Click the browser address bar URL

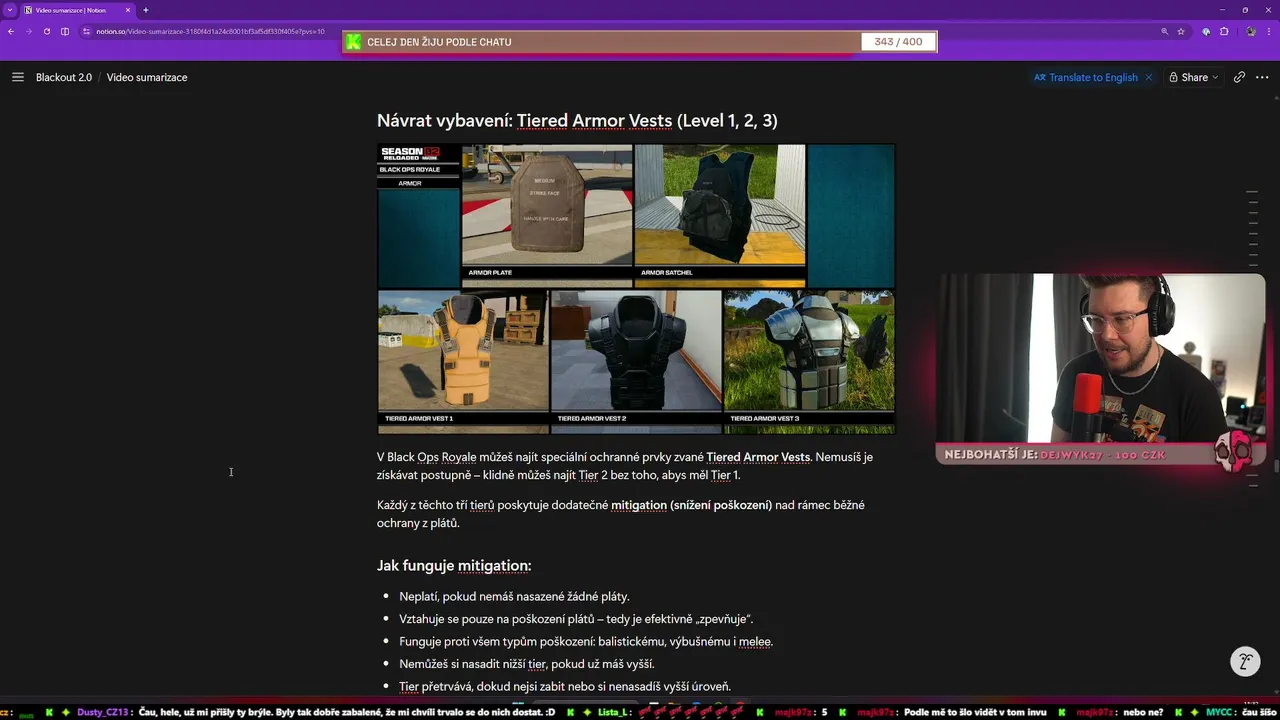tap(210, 31)
